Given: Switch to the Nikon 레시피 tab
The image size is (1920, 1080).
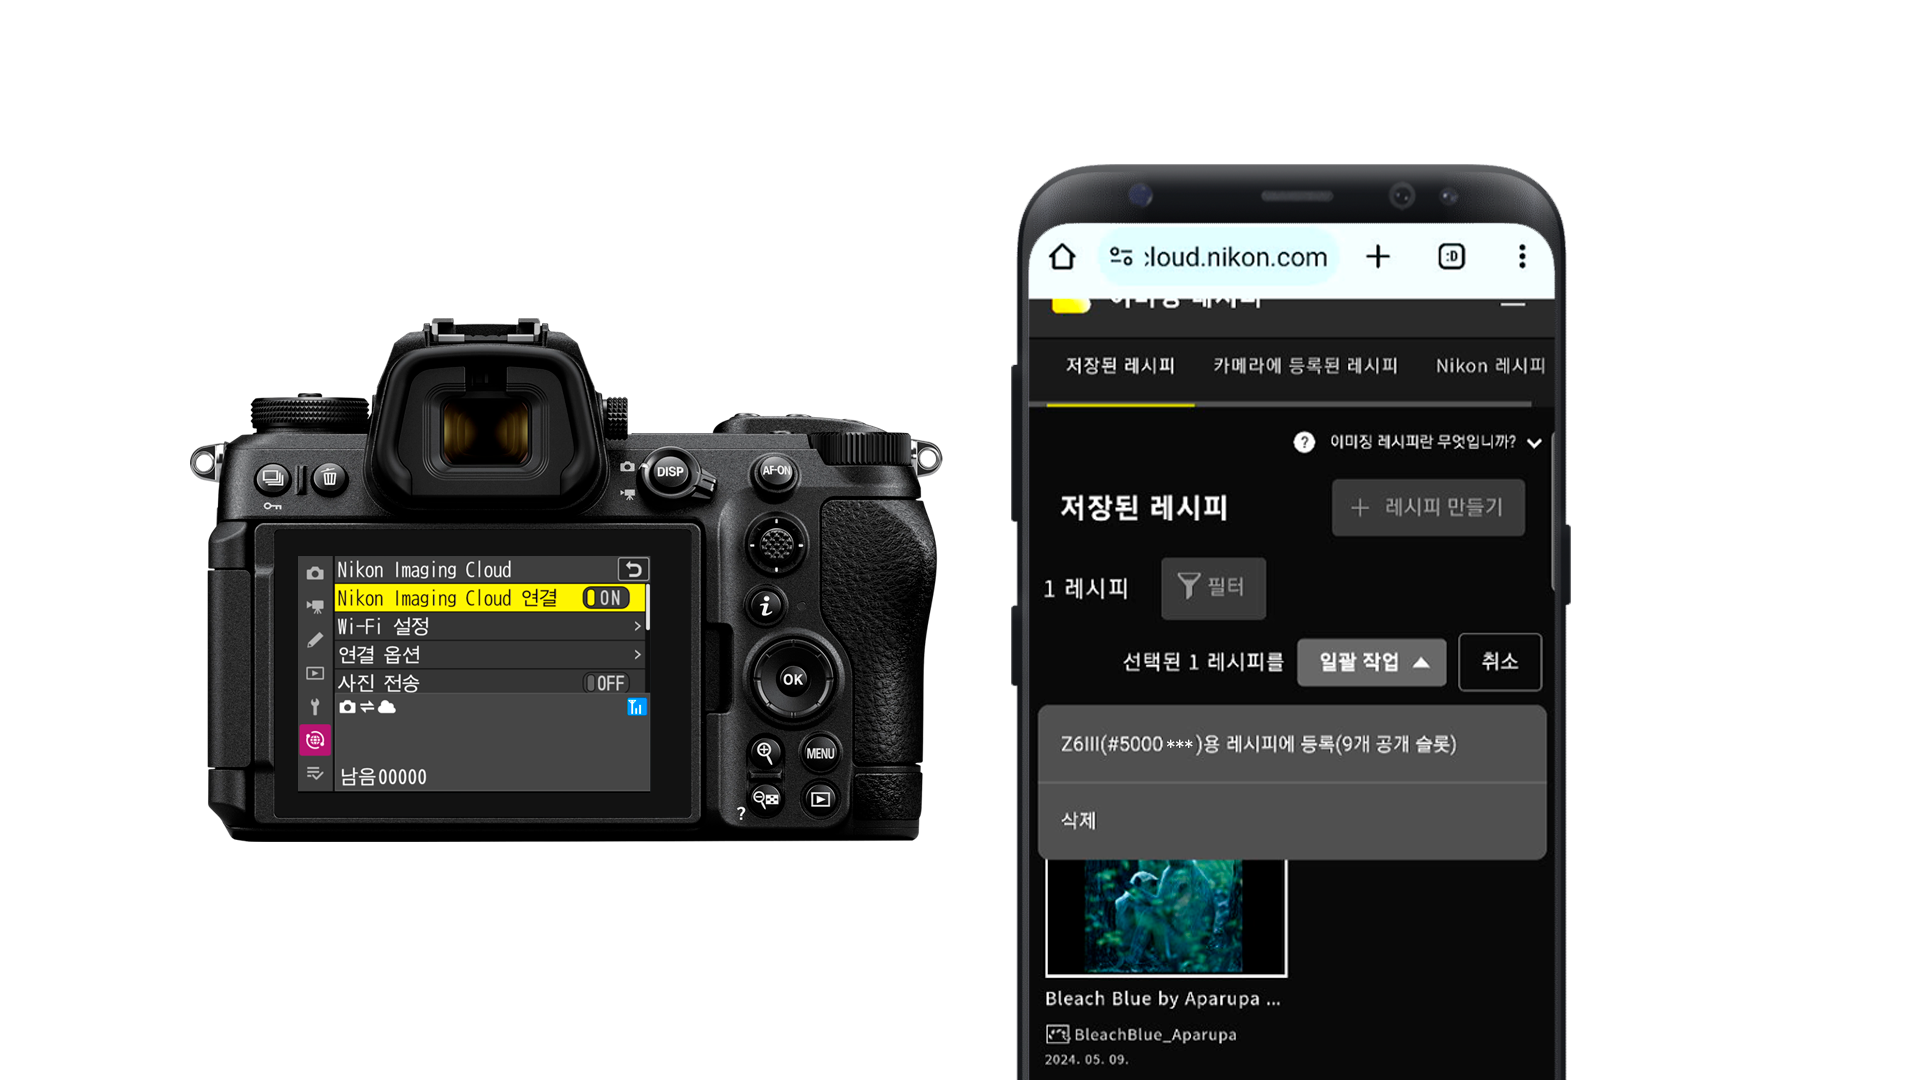Looking at the screenshot, I should coord(1490,366).
